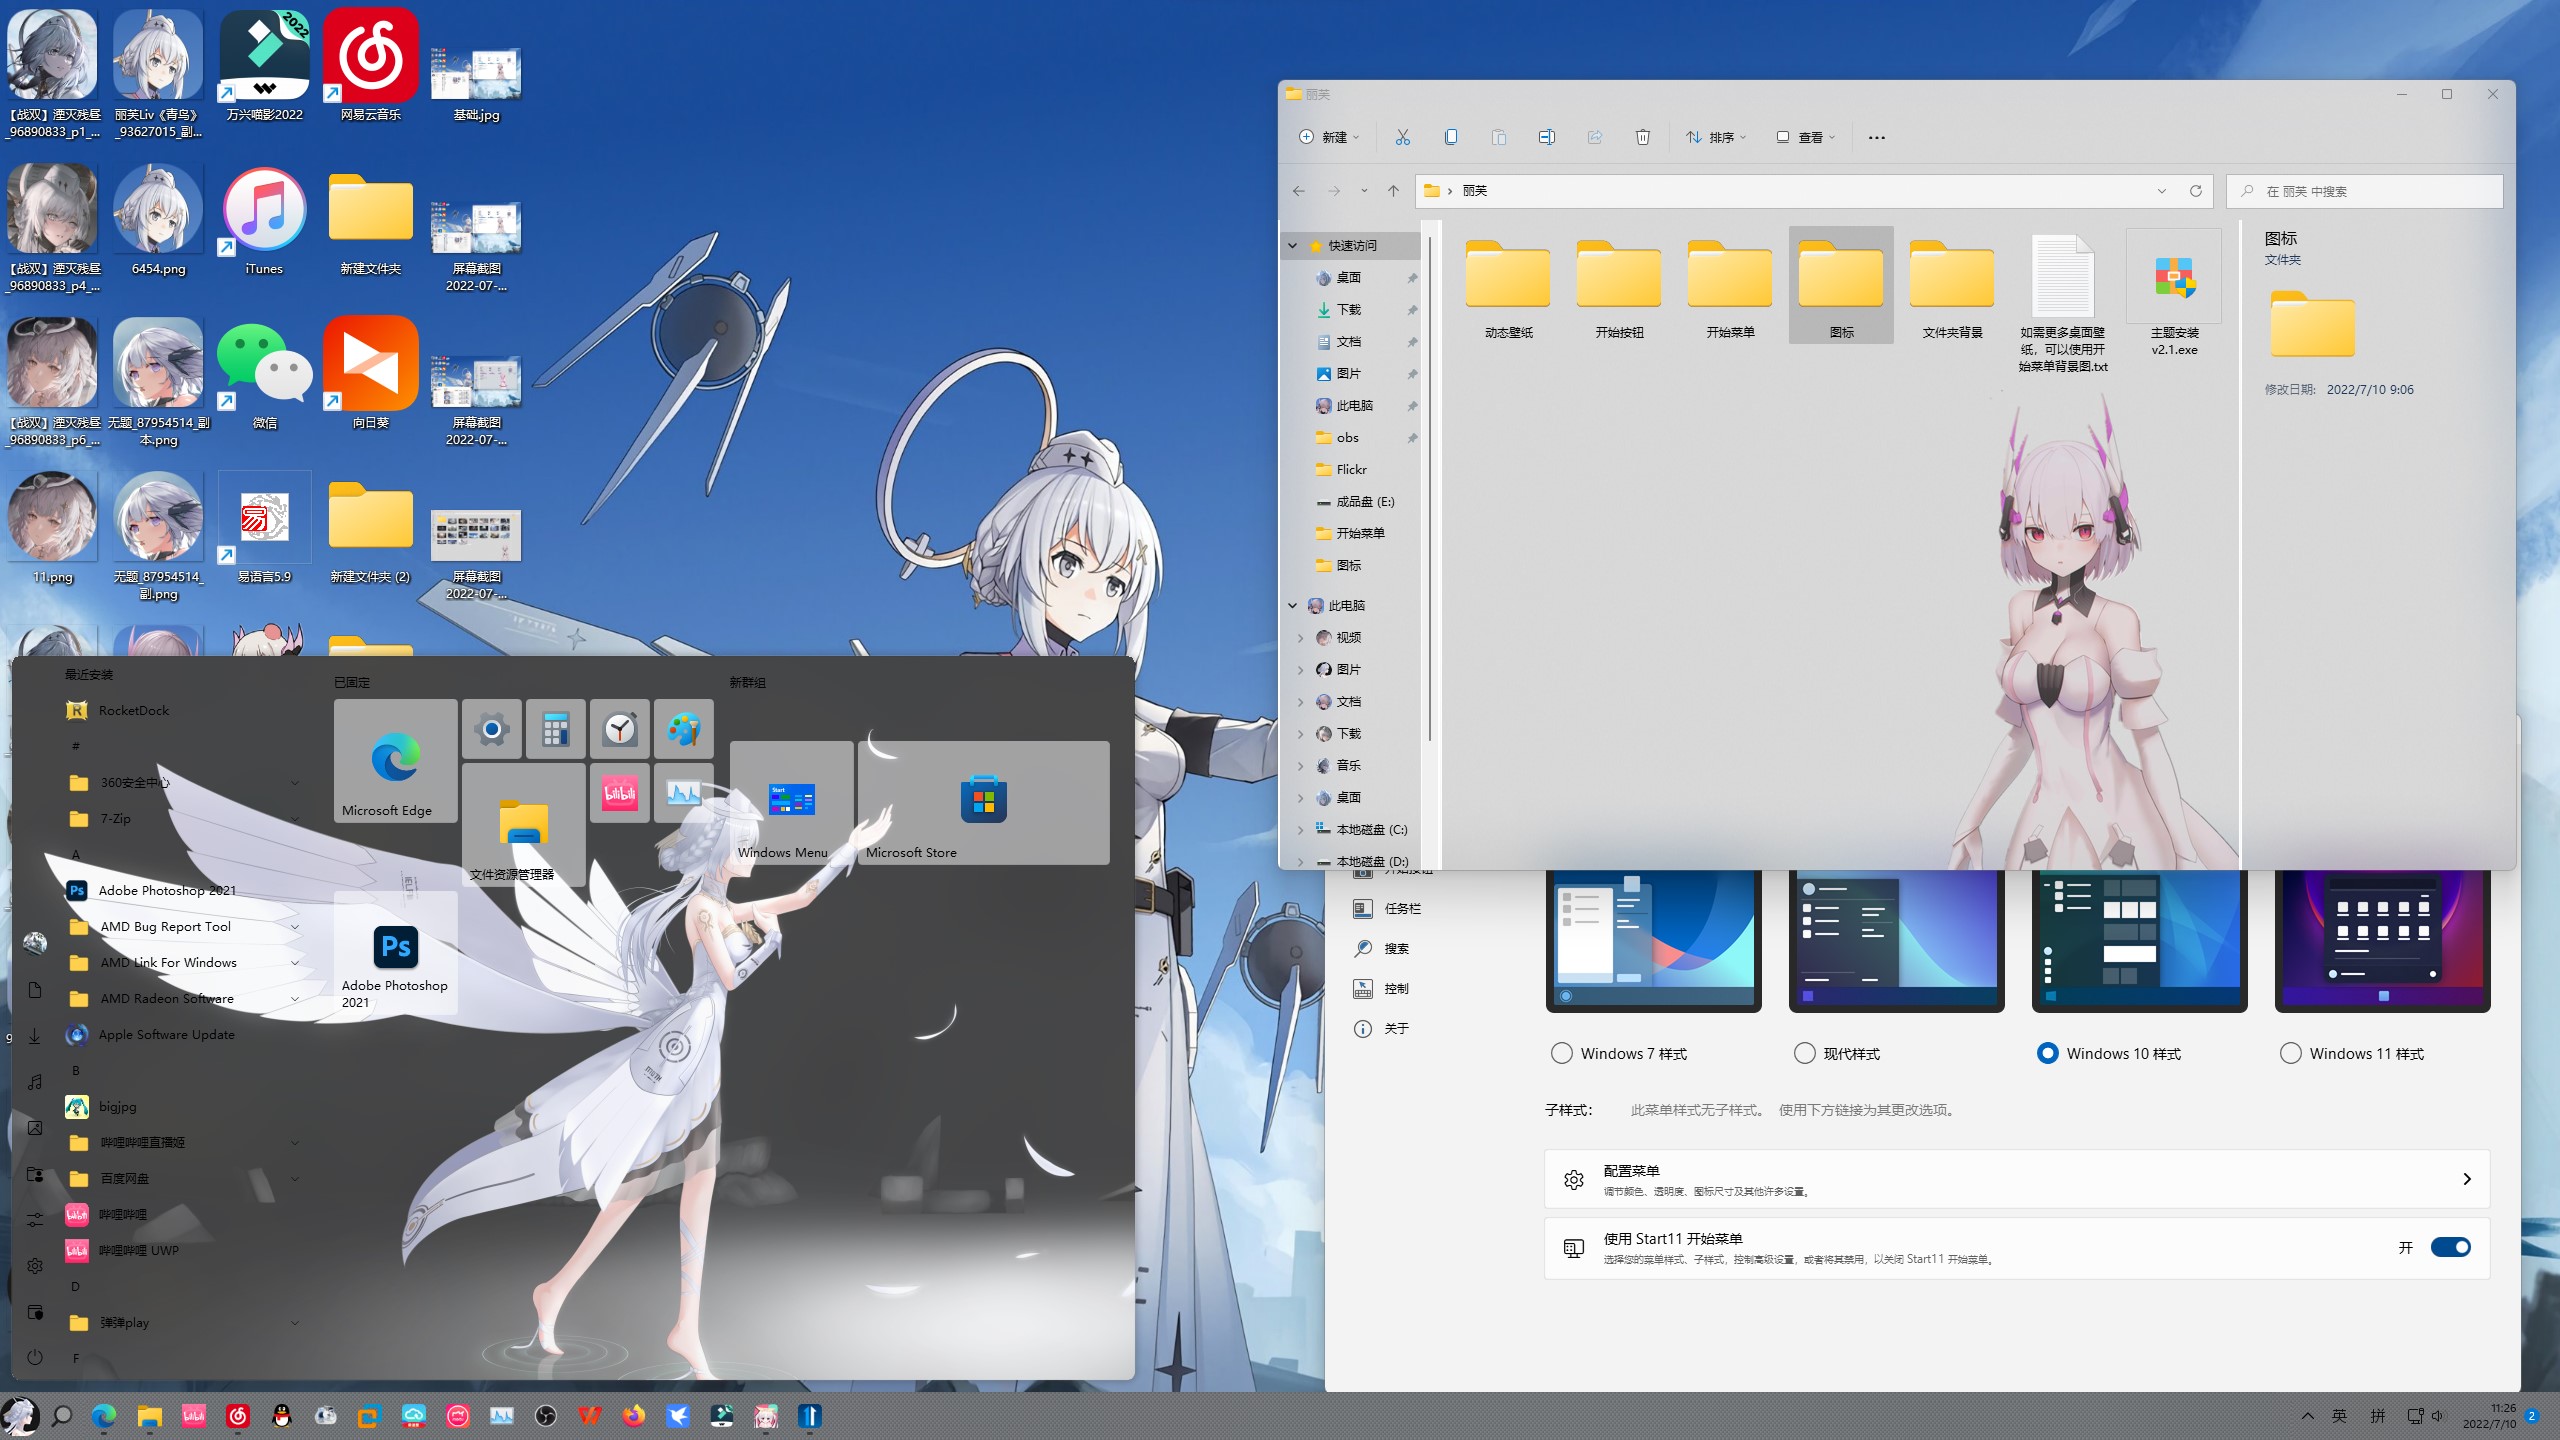Open the 排序 sort dropdown

tap(1716, 137)
